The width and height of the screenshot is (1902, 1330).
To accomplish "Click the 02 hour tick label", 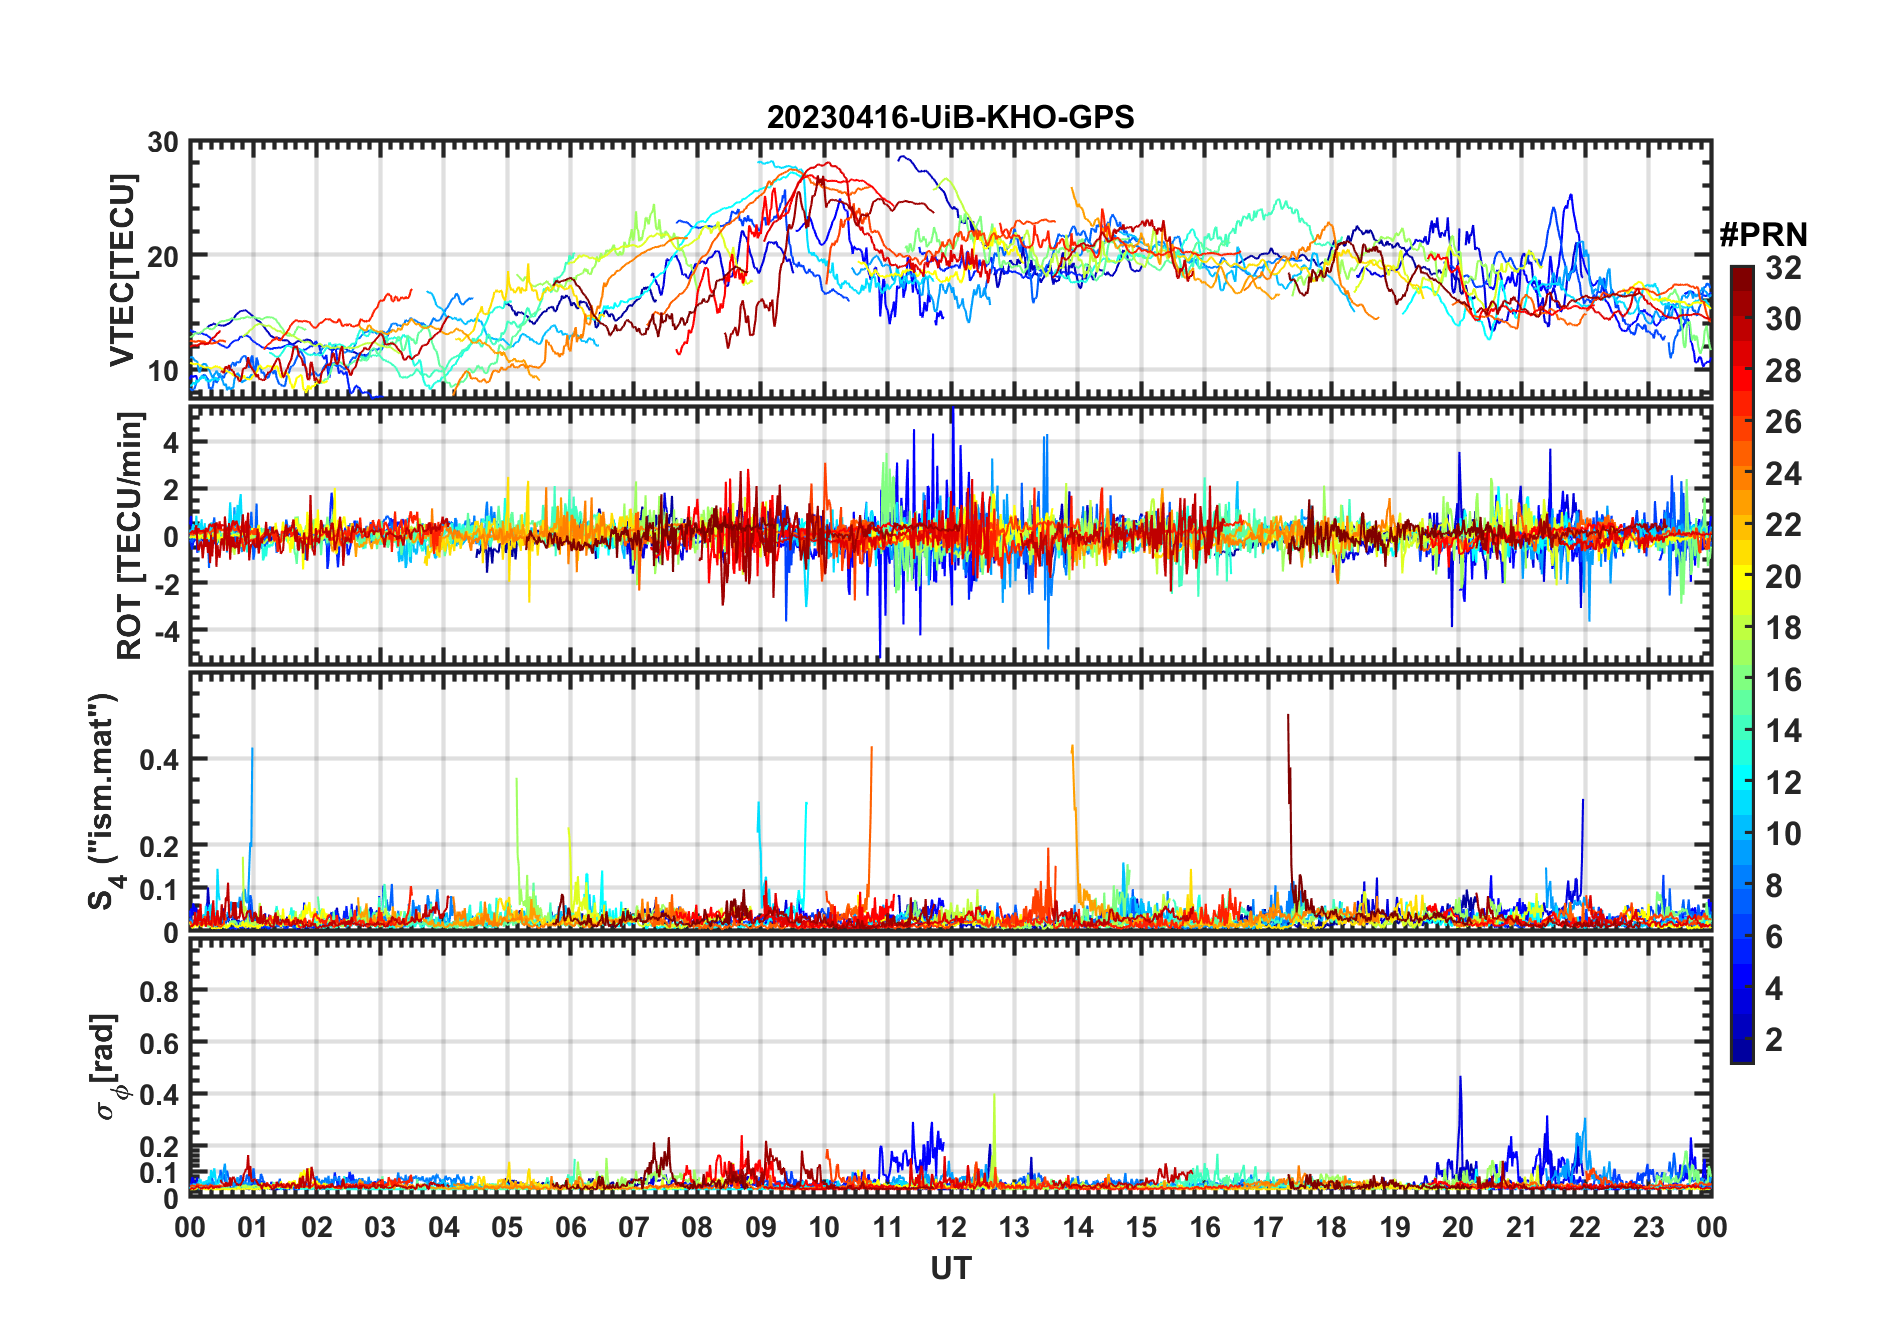I will pyautogui.click(x=317, y=1227).
